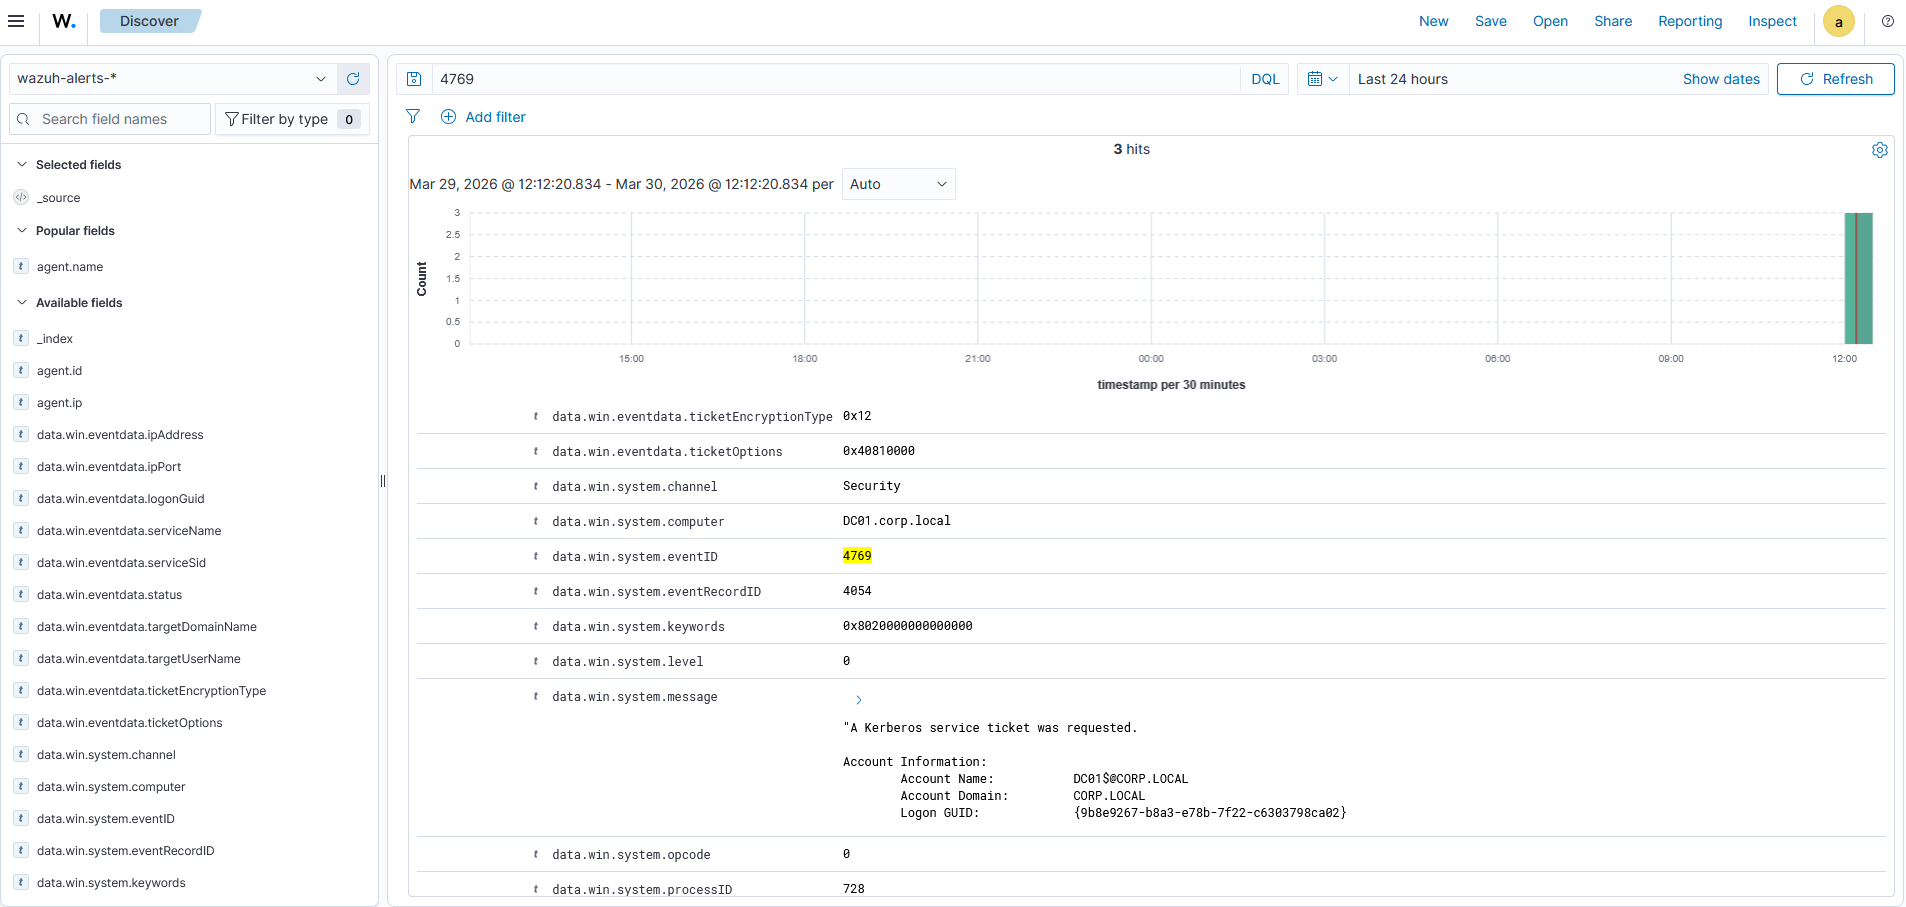Click the green histogram bar at 12:00
Viewport: 1906px width, 907px height.
(x=1858, y=278)
